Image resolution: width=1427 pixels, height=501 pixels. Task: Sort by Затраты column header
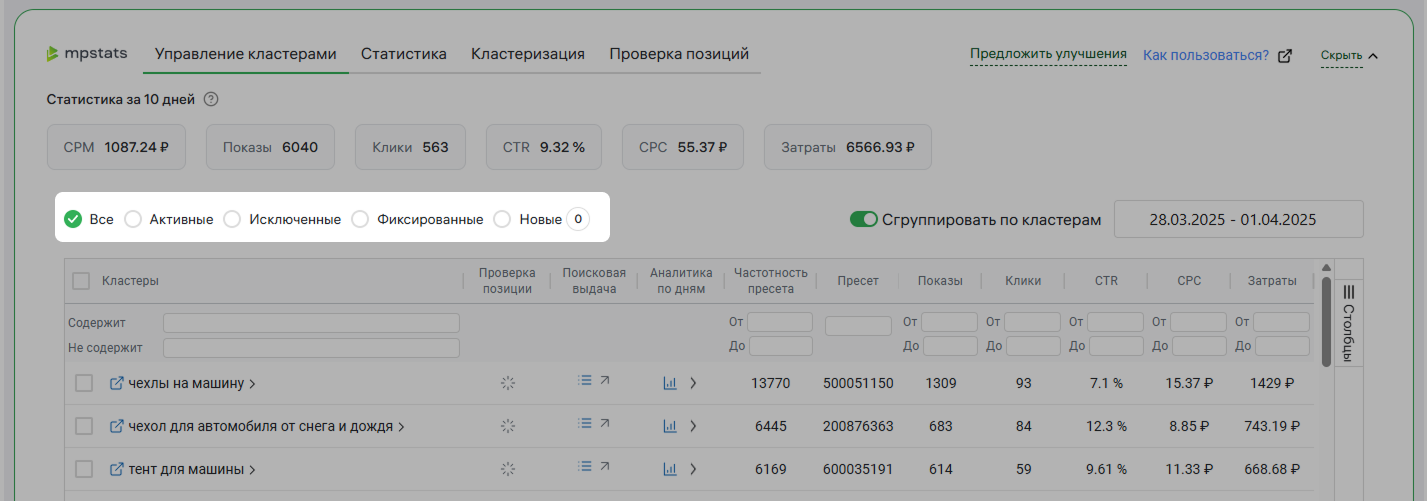[1272, 281]
